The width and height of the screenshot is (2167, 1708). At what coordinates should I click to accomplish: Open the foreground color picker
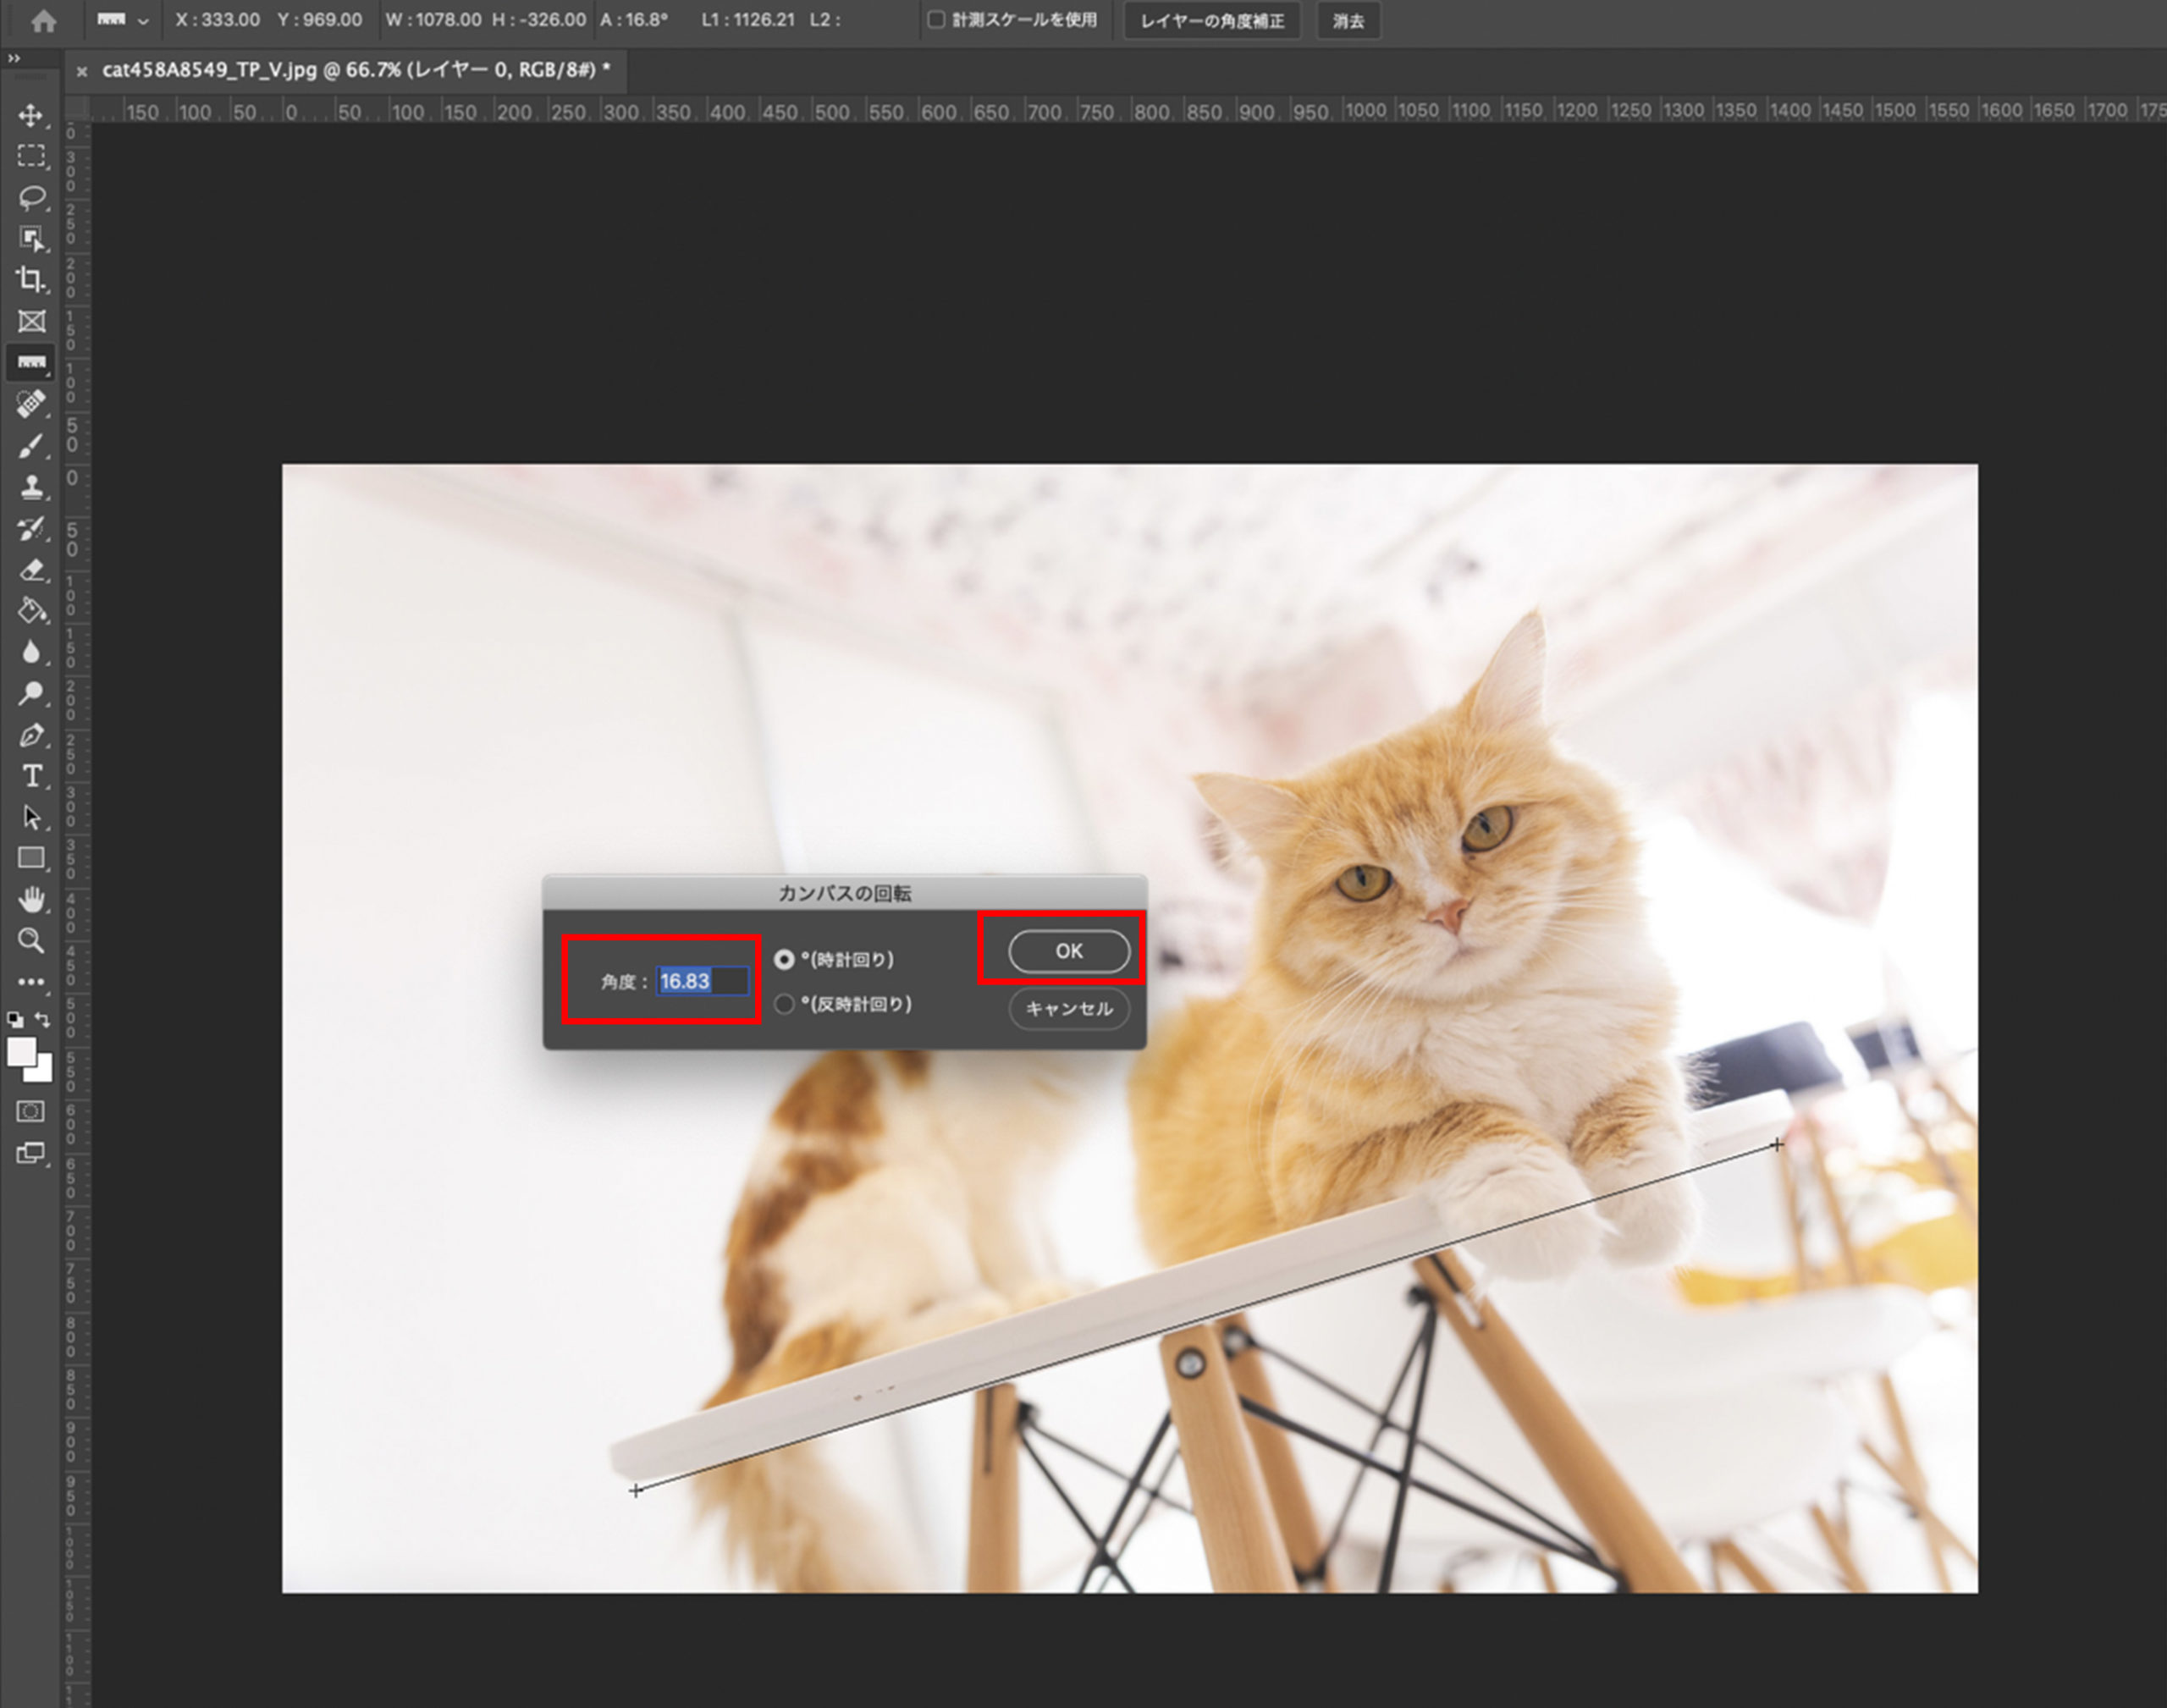coord(21,1051)
